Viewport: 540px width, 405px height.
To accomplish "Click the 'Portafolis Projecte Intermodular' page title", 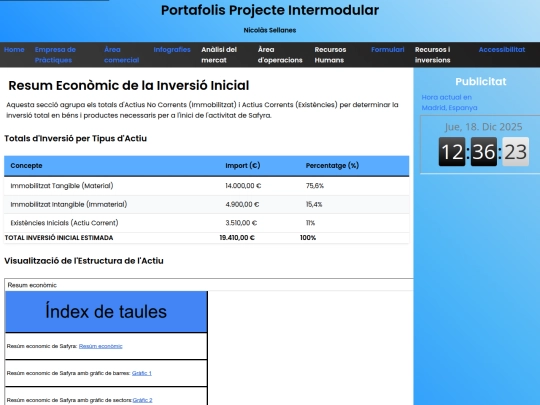I will point(270,10).
